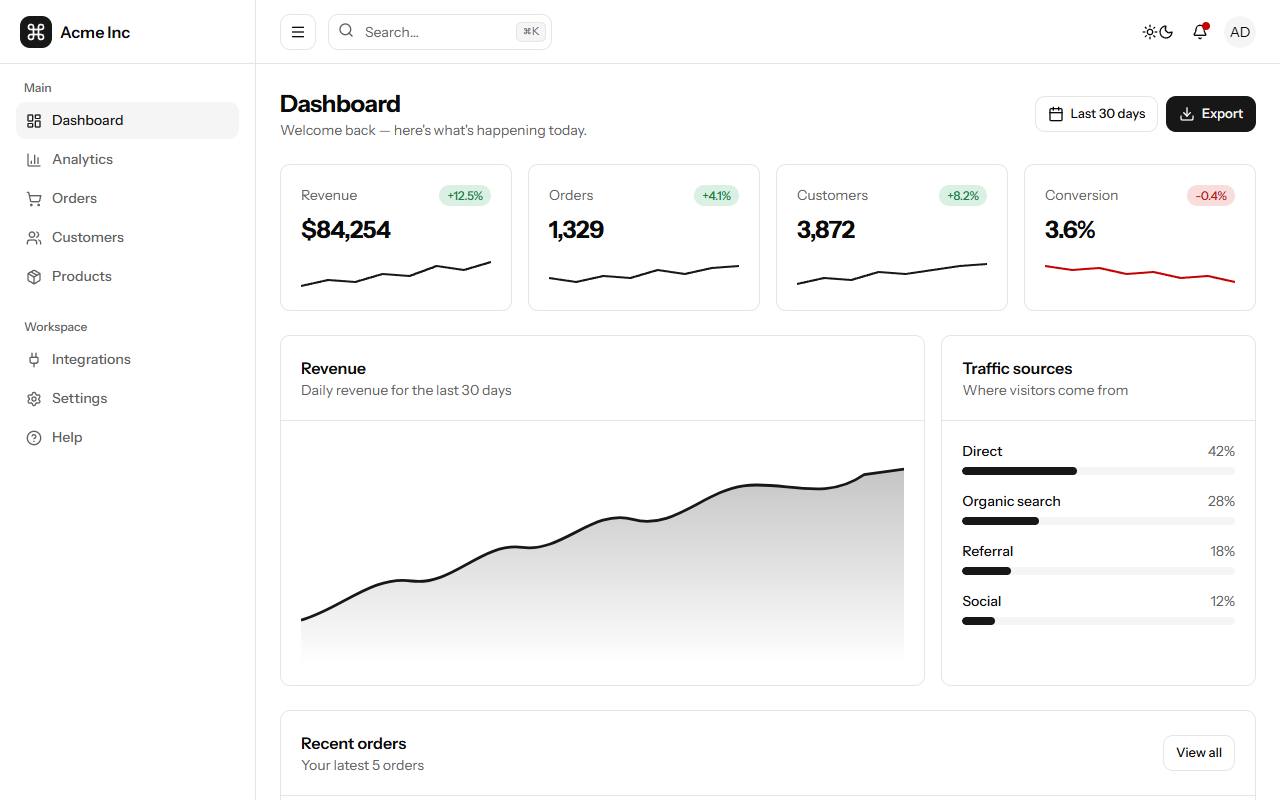
Task: Open the Products label in sidebar
Action: [x=82, y=276]
